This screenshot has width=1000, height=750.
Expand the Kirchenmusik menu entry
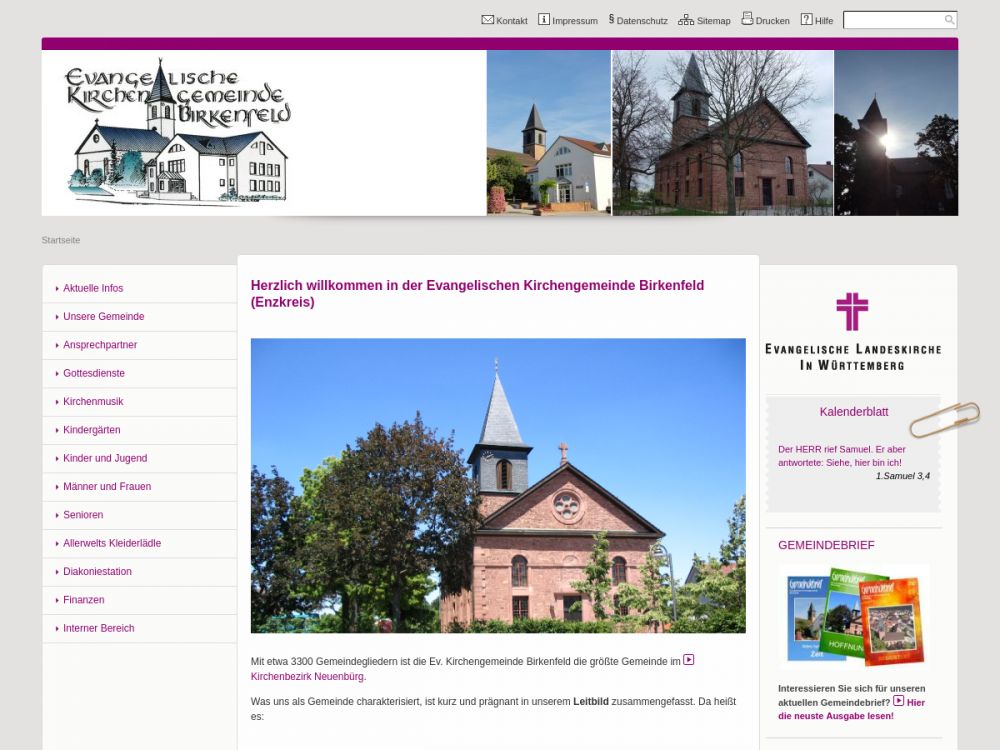[x=93, y=401]
